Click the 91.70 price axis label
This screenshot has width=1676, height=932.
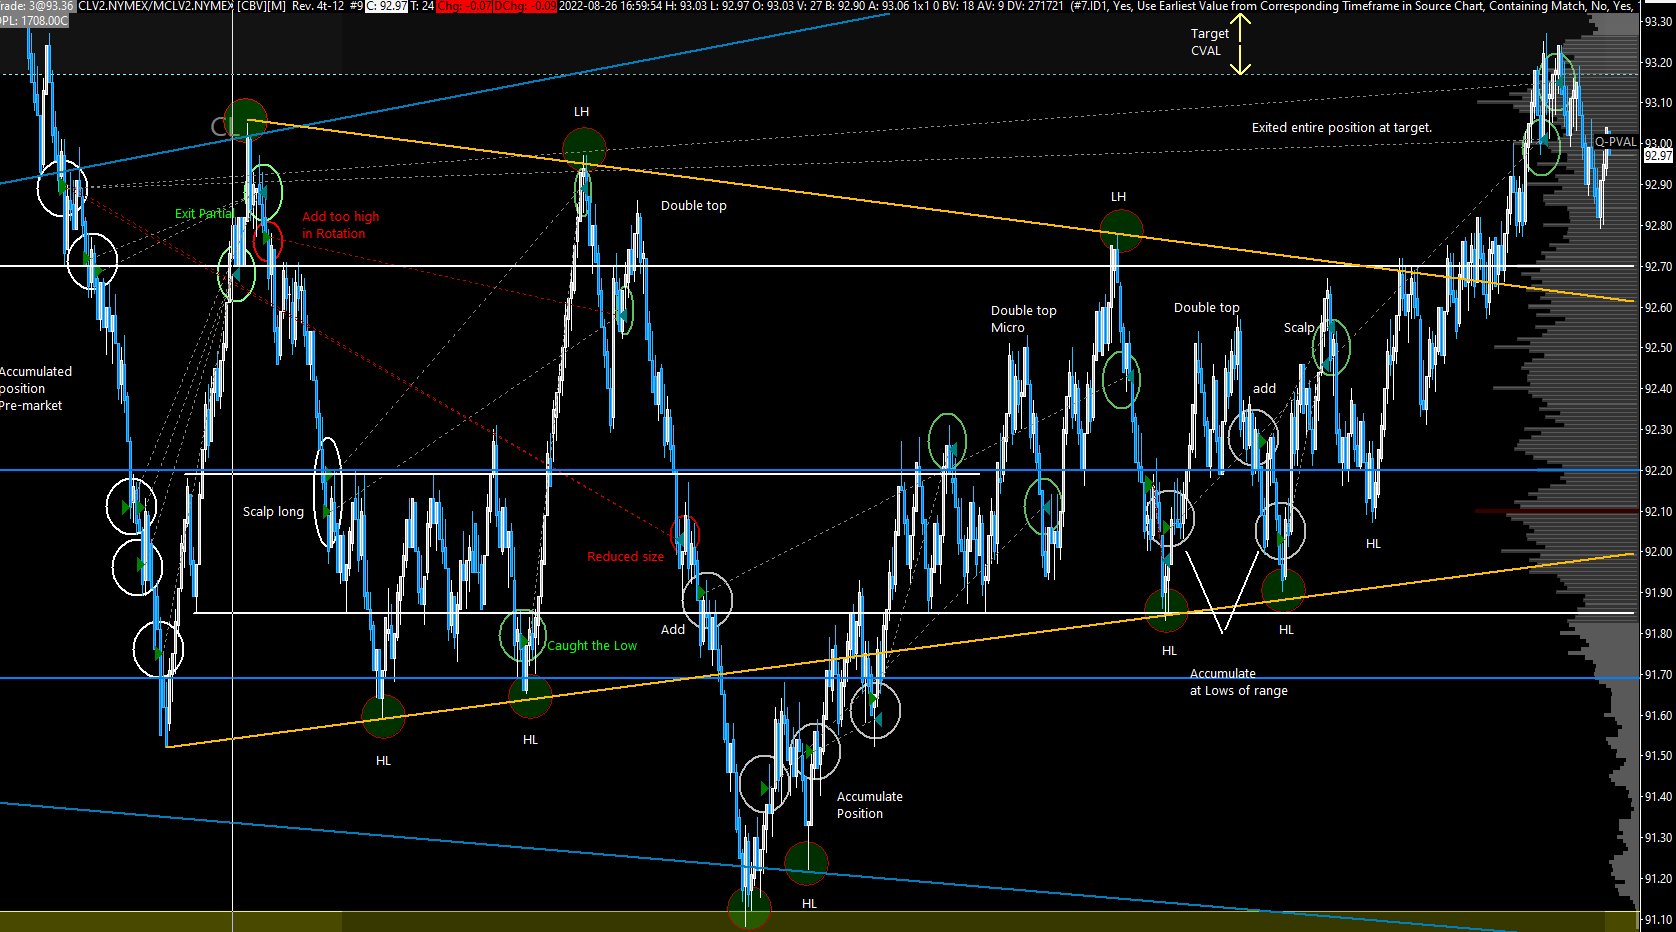pyautogui.click(x=1658, y=675)
